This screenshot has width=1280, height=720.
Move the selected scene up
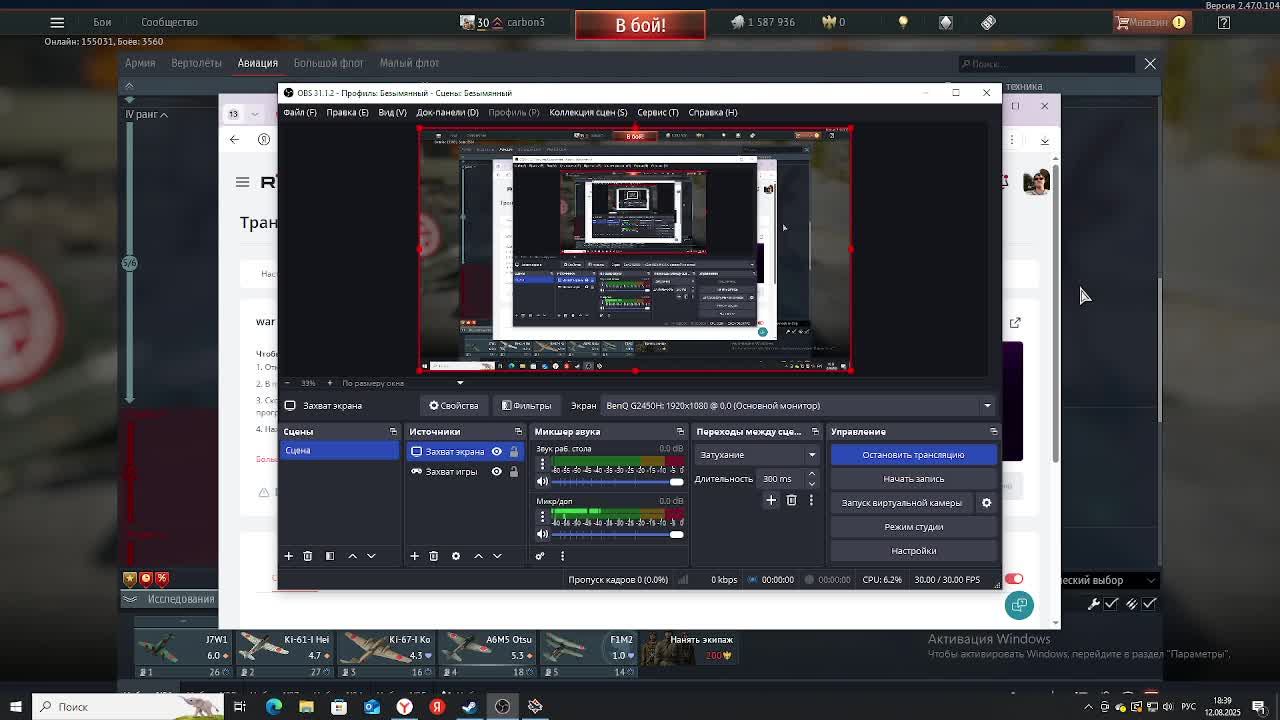[x=352, y=556]
